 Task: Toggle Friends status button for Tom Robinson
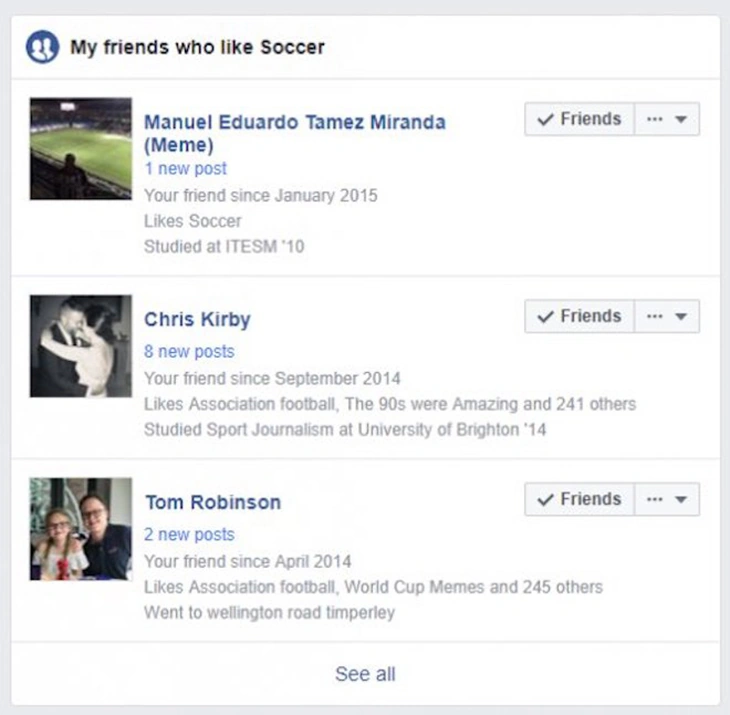coord(580,499)
